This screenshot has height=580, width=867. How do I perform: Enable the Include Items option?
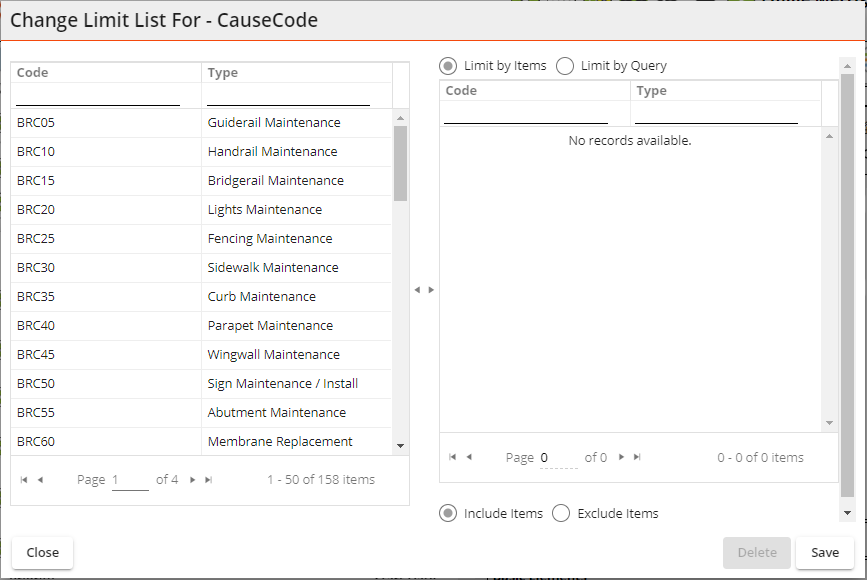(449, 513)
